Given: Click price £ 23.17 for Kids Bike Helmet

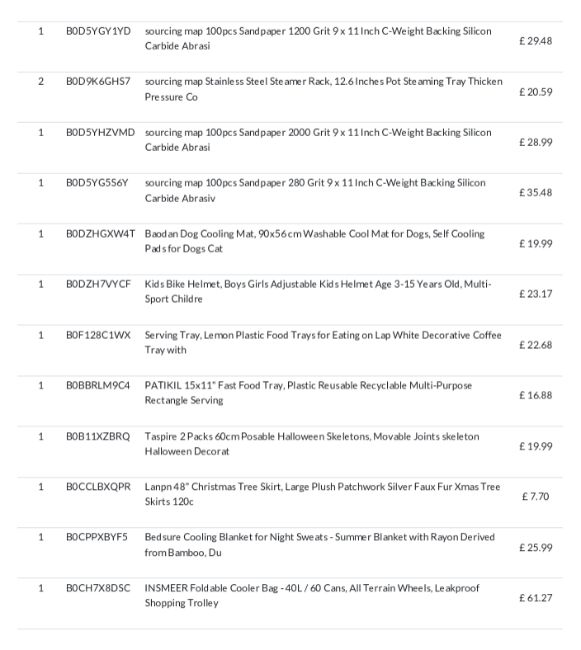Looking at the screenshot, I should pos(535,294).
